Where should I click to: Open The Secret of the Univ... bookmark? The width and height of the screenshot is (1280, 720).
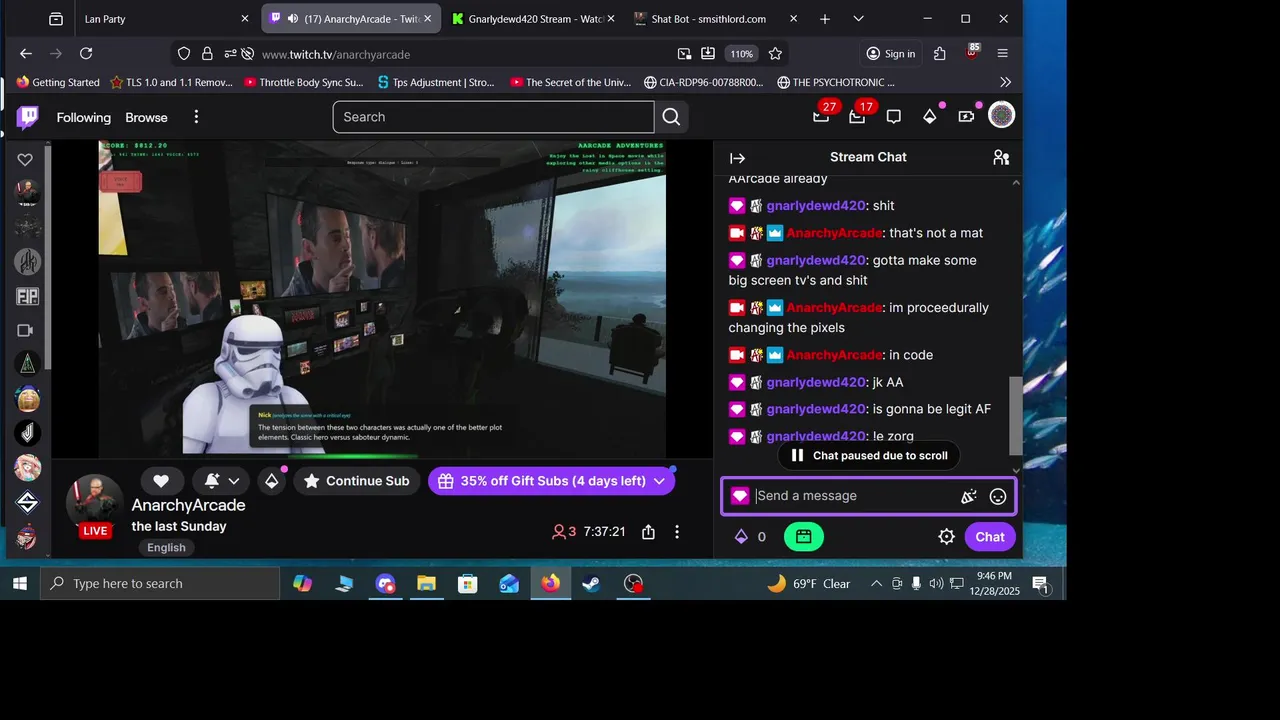571,82
